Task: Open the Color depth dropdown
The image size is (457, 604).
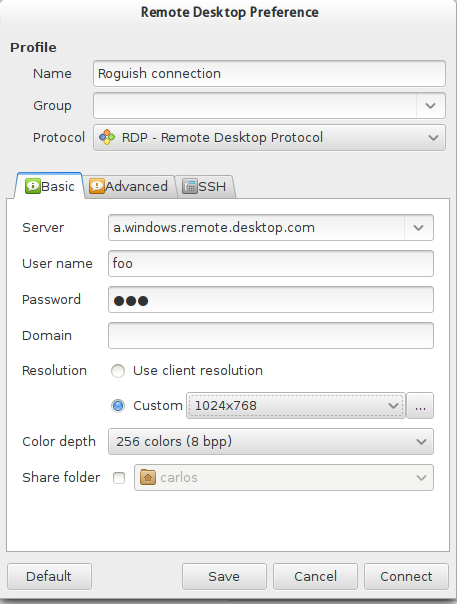Action: [x=271, y=441]
